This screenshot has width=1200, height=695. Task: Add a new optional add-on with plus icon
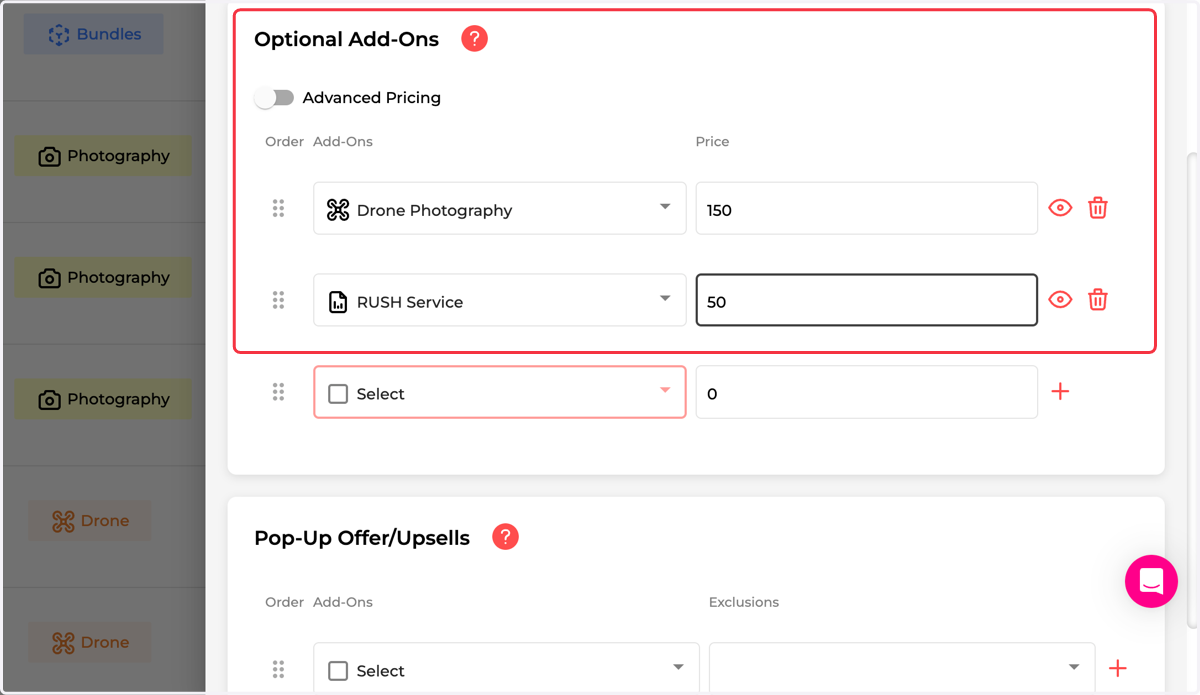(1061, 392)
